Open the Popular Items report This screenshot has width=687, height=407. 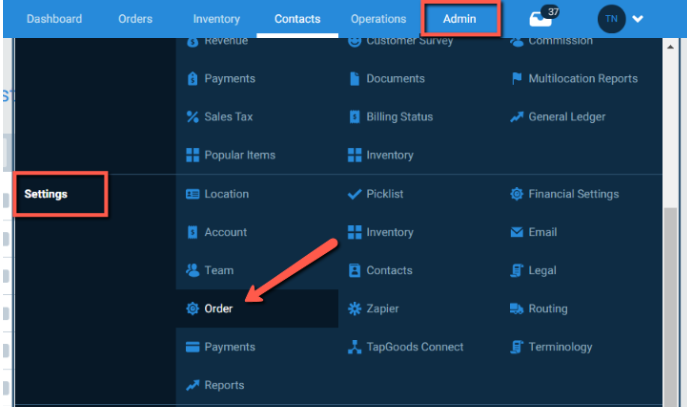pyautogui.click(x=240, y=155)
